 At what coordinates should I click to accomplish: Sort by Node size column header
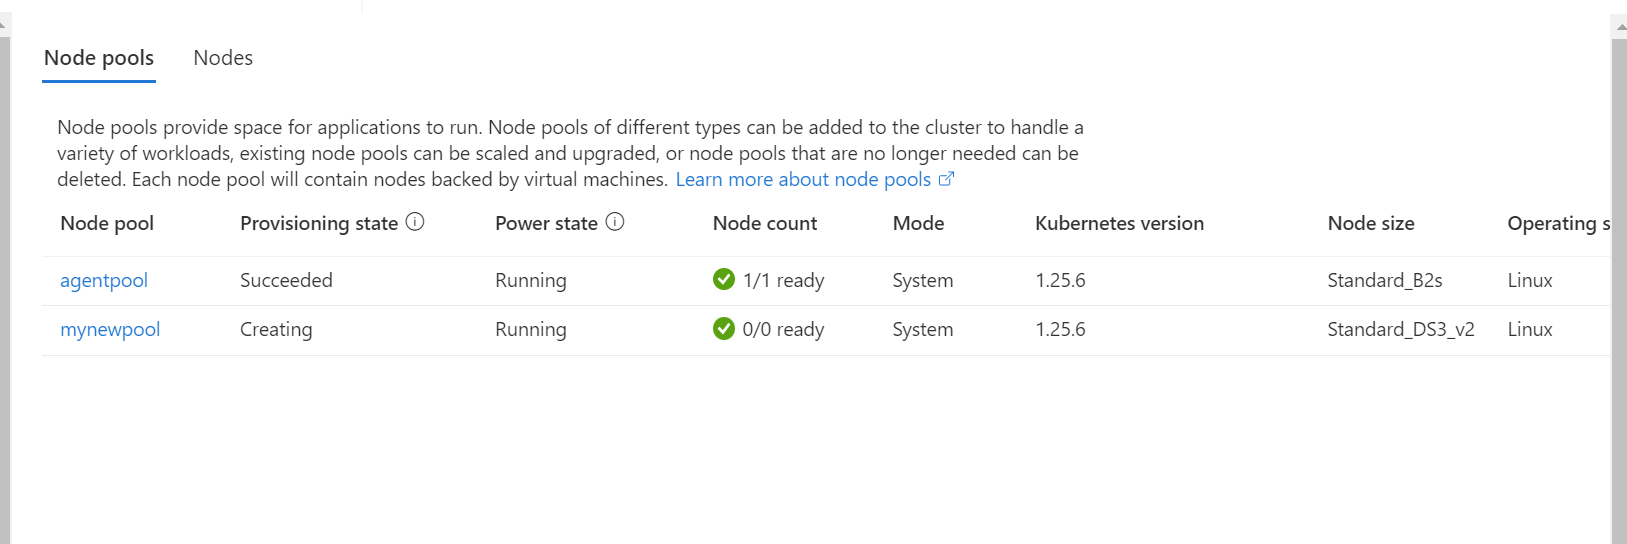coord(1371,223)
